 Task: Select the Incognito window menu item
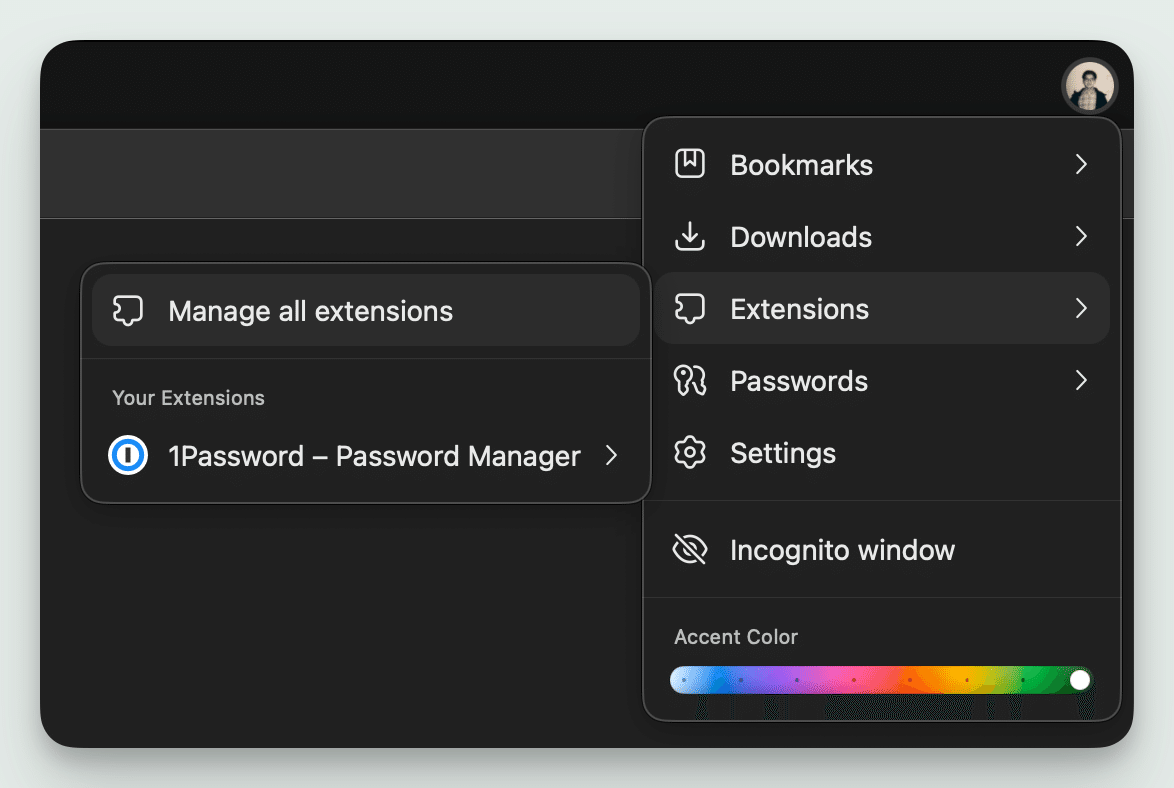click(842, 550)
